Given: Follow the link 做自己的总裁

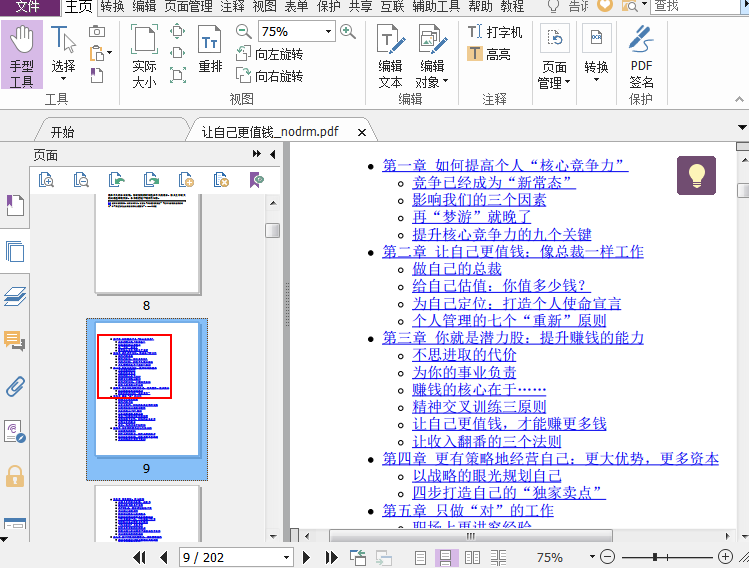Looking at the screenshot, I should pos(457,269).
